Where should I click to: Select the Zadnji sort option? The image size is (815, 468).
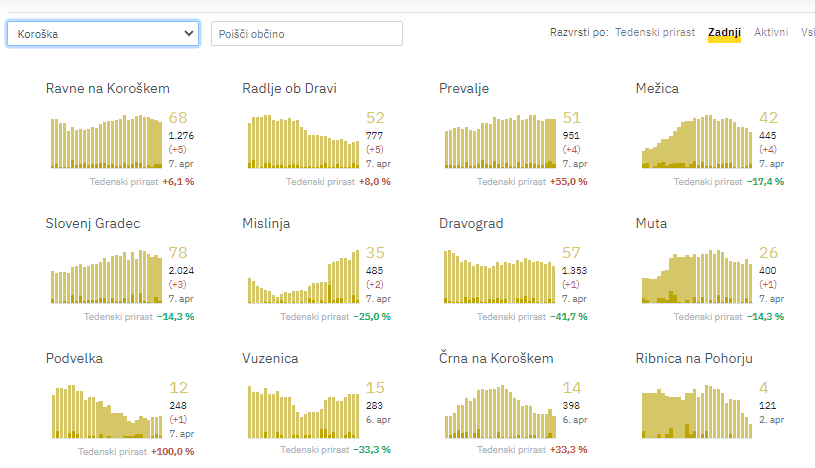(x=724, y=33)
